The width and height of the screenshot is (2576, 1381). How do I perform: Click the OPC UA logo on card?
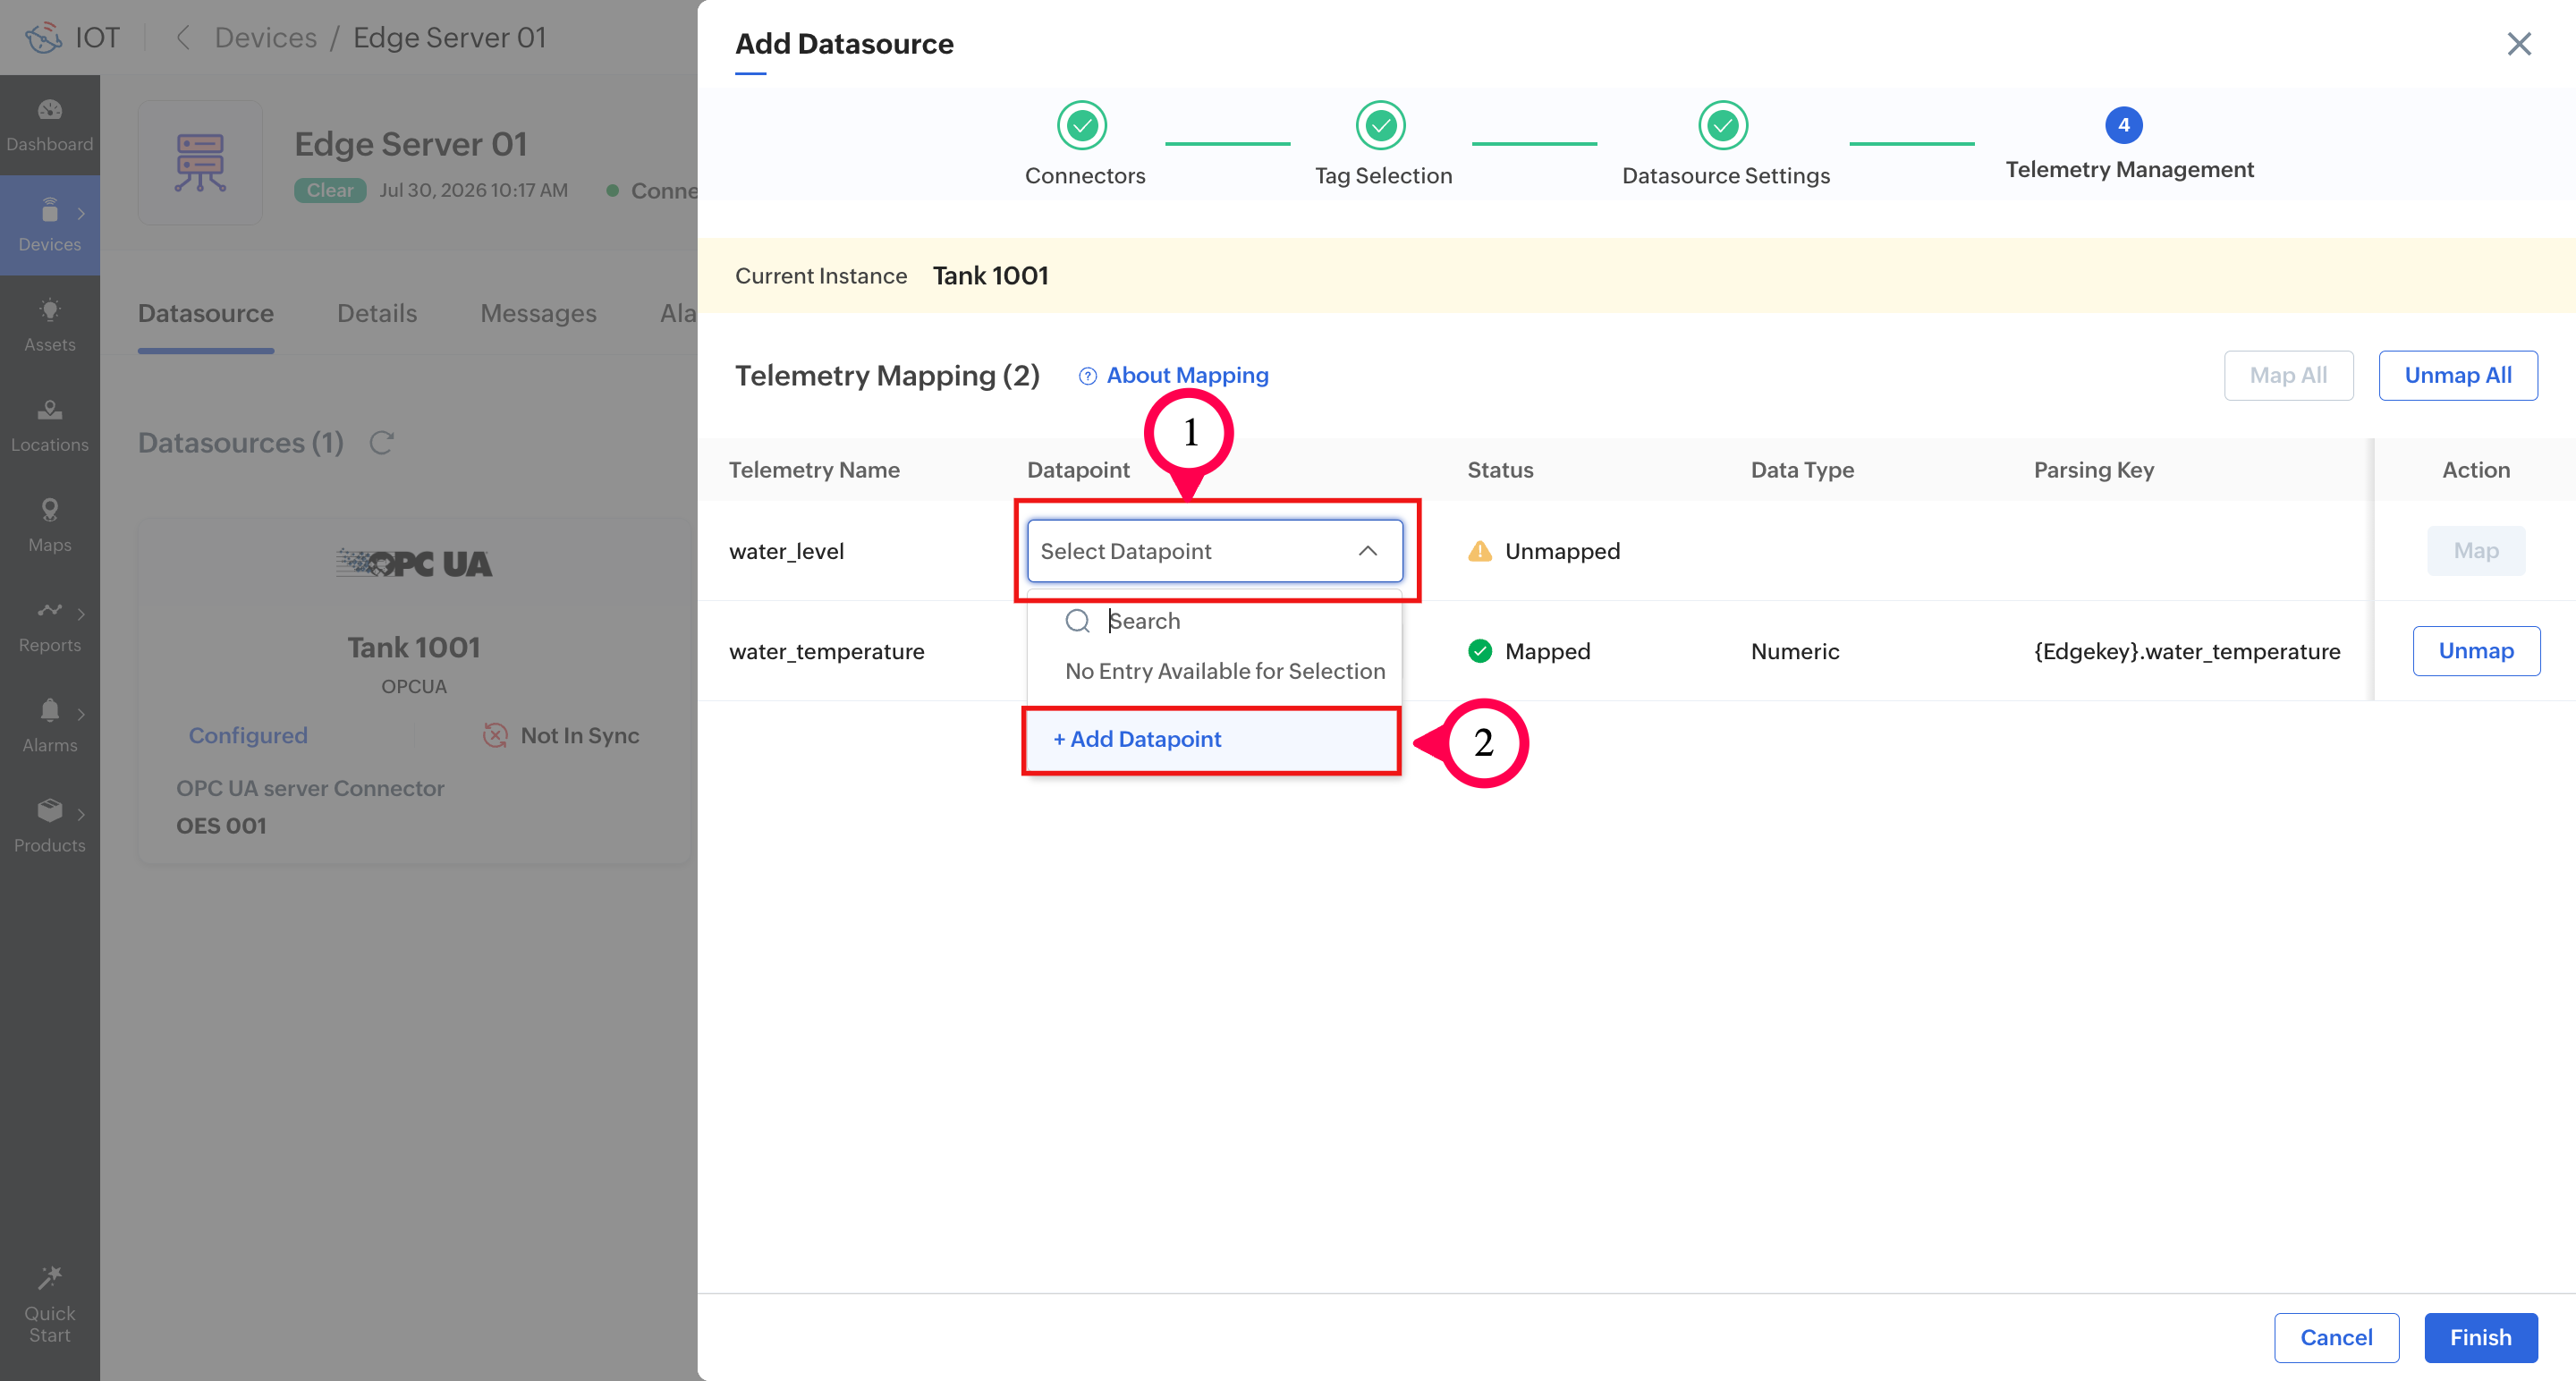coord(414,564)
